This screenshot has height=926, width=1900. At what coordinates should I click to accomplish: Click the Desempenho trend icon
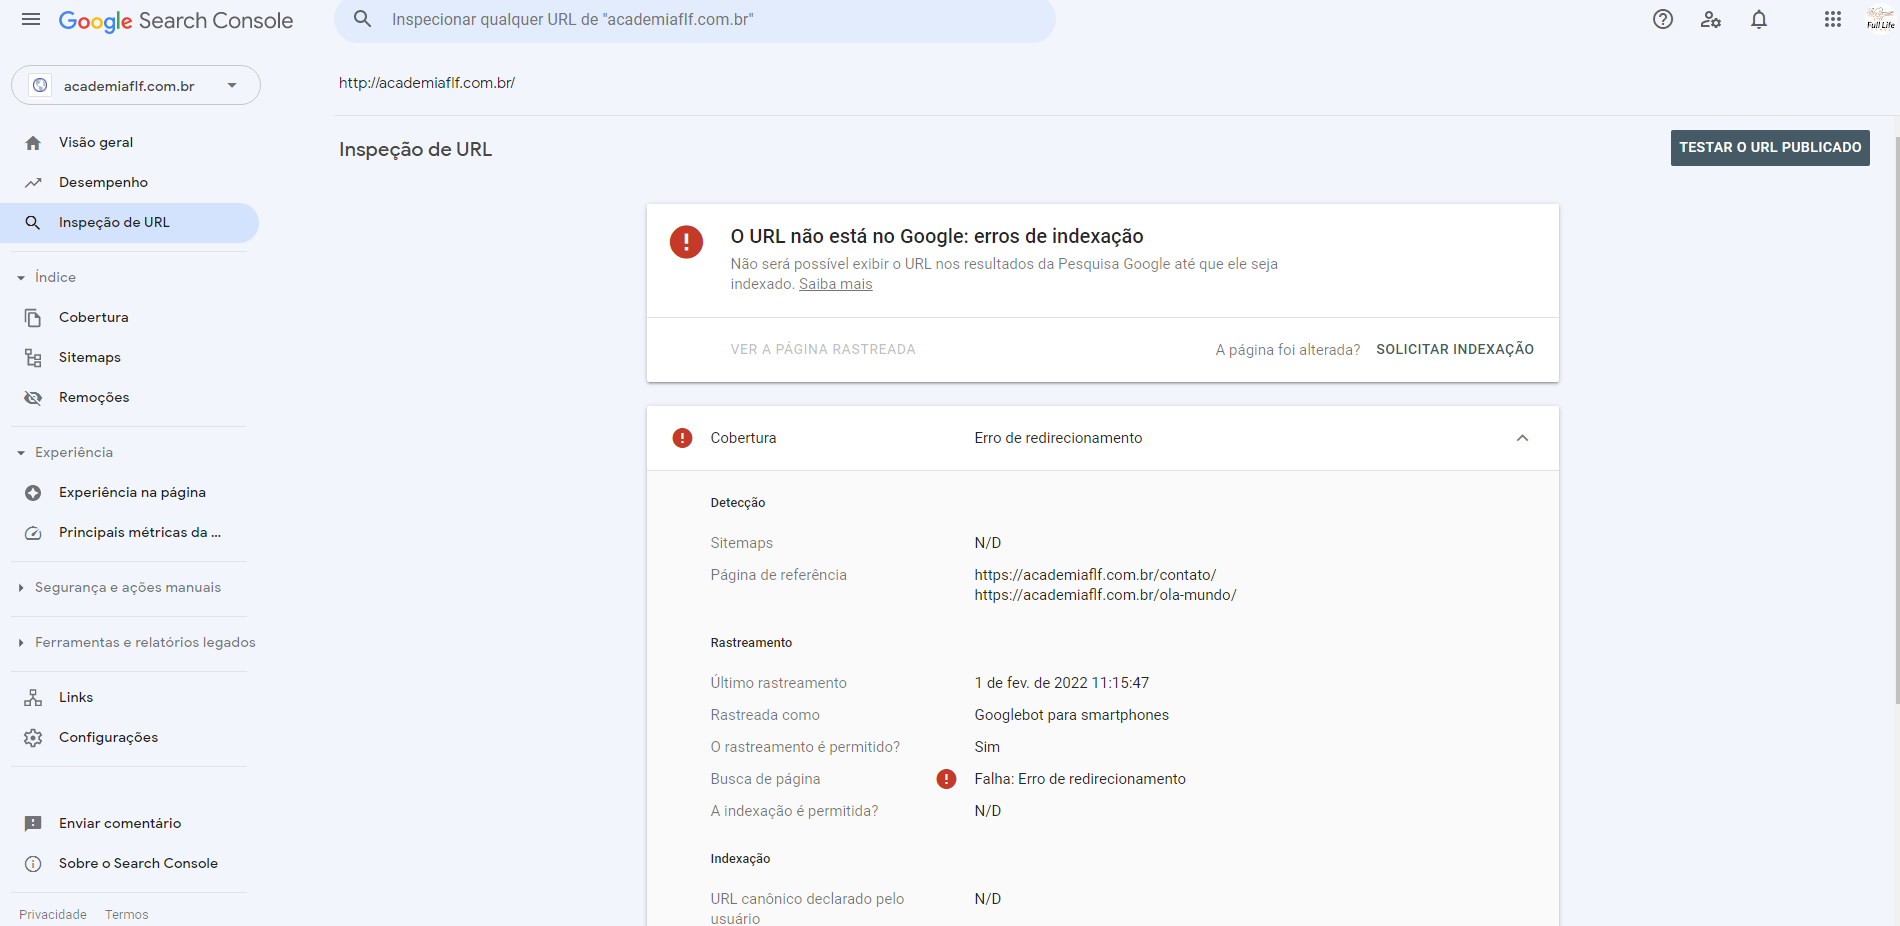point(33,183)
